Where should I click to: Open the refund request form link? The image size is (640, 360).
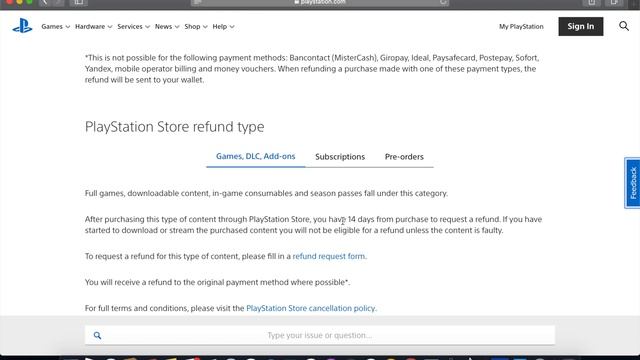(x=329, y=256)
